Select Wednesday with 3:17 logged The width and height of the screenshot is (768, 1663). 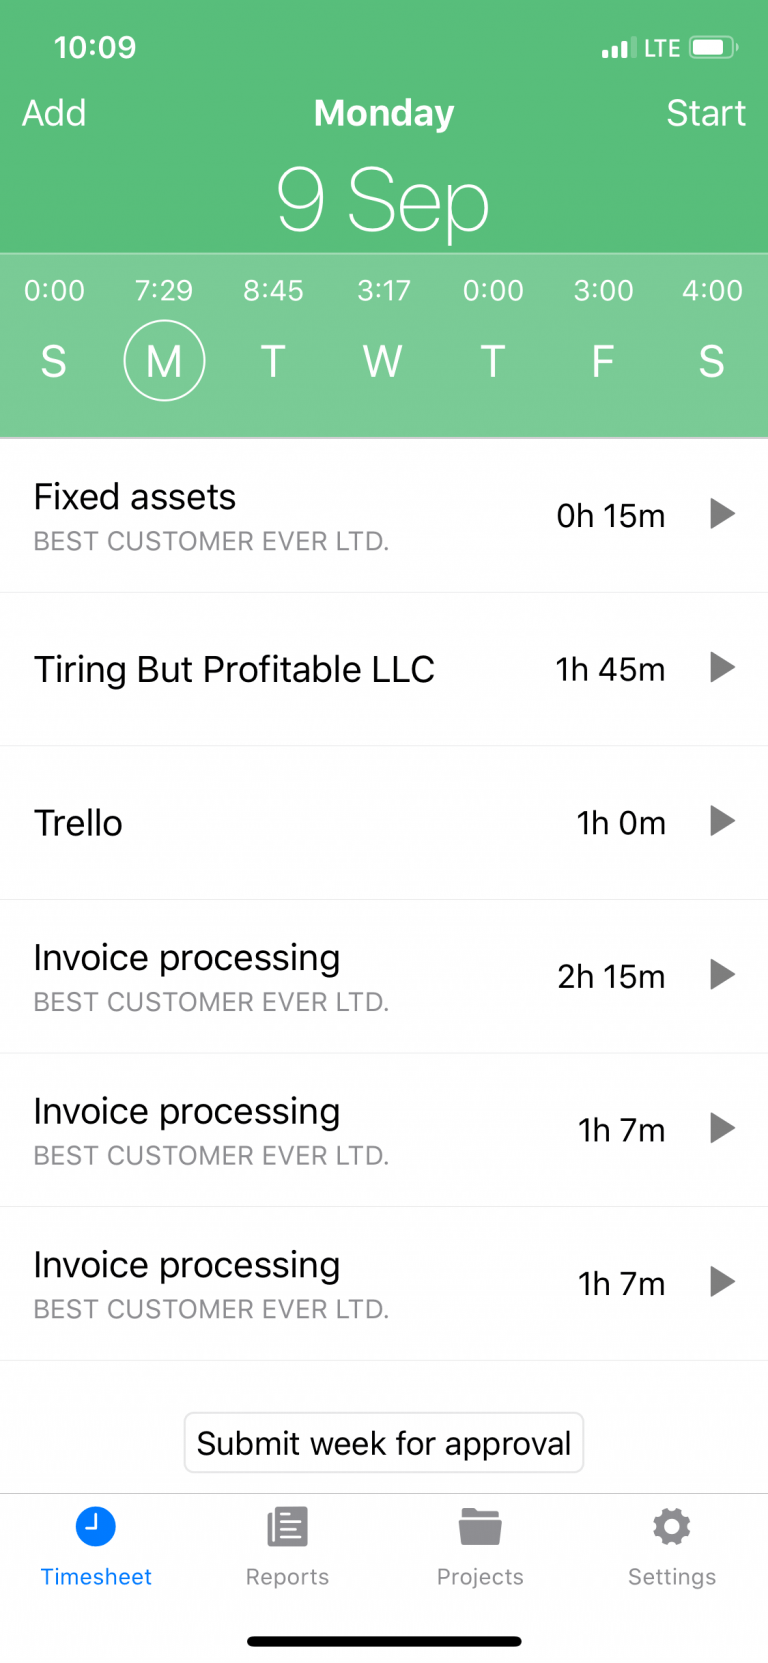[383, 361]
